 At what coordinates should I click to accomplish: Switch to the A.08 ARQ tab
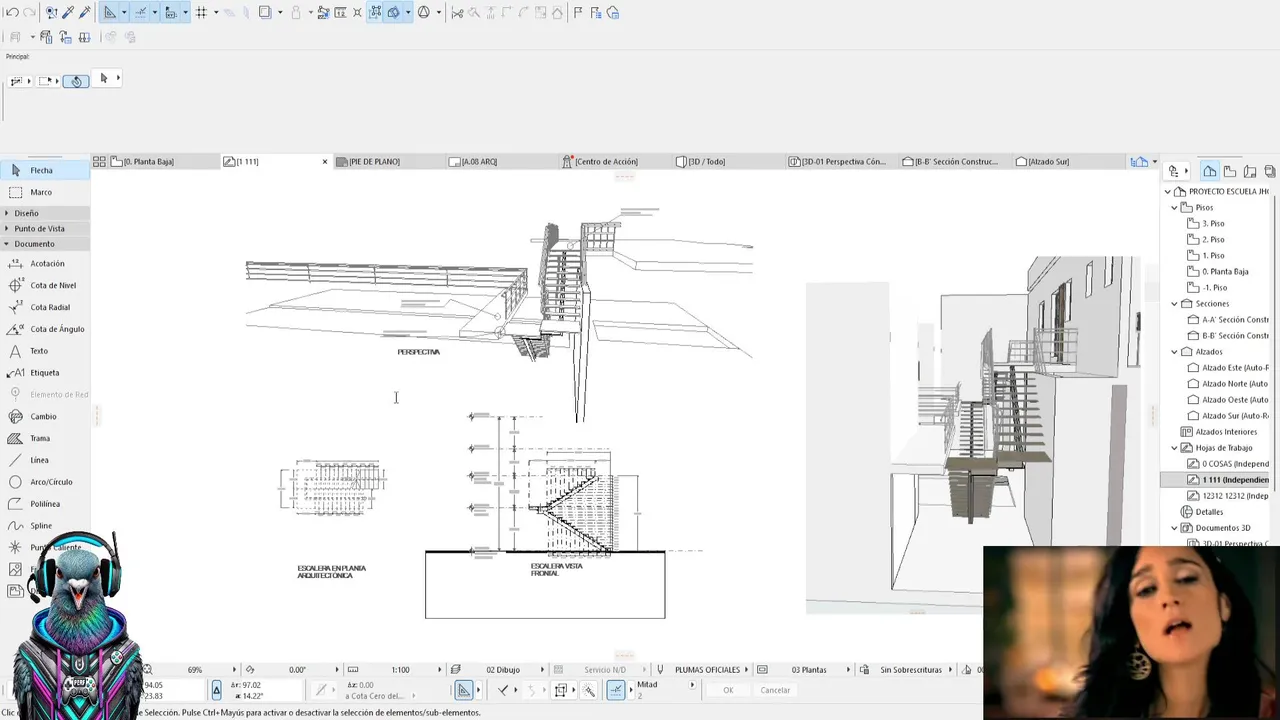pyautogui.click(x=502, y=161)
